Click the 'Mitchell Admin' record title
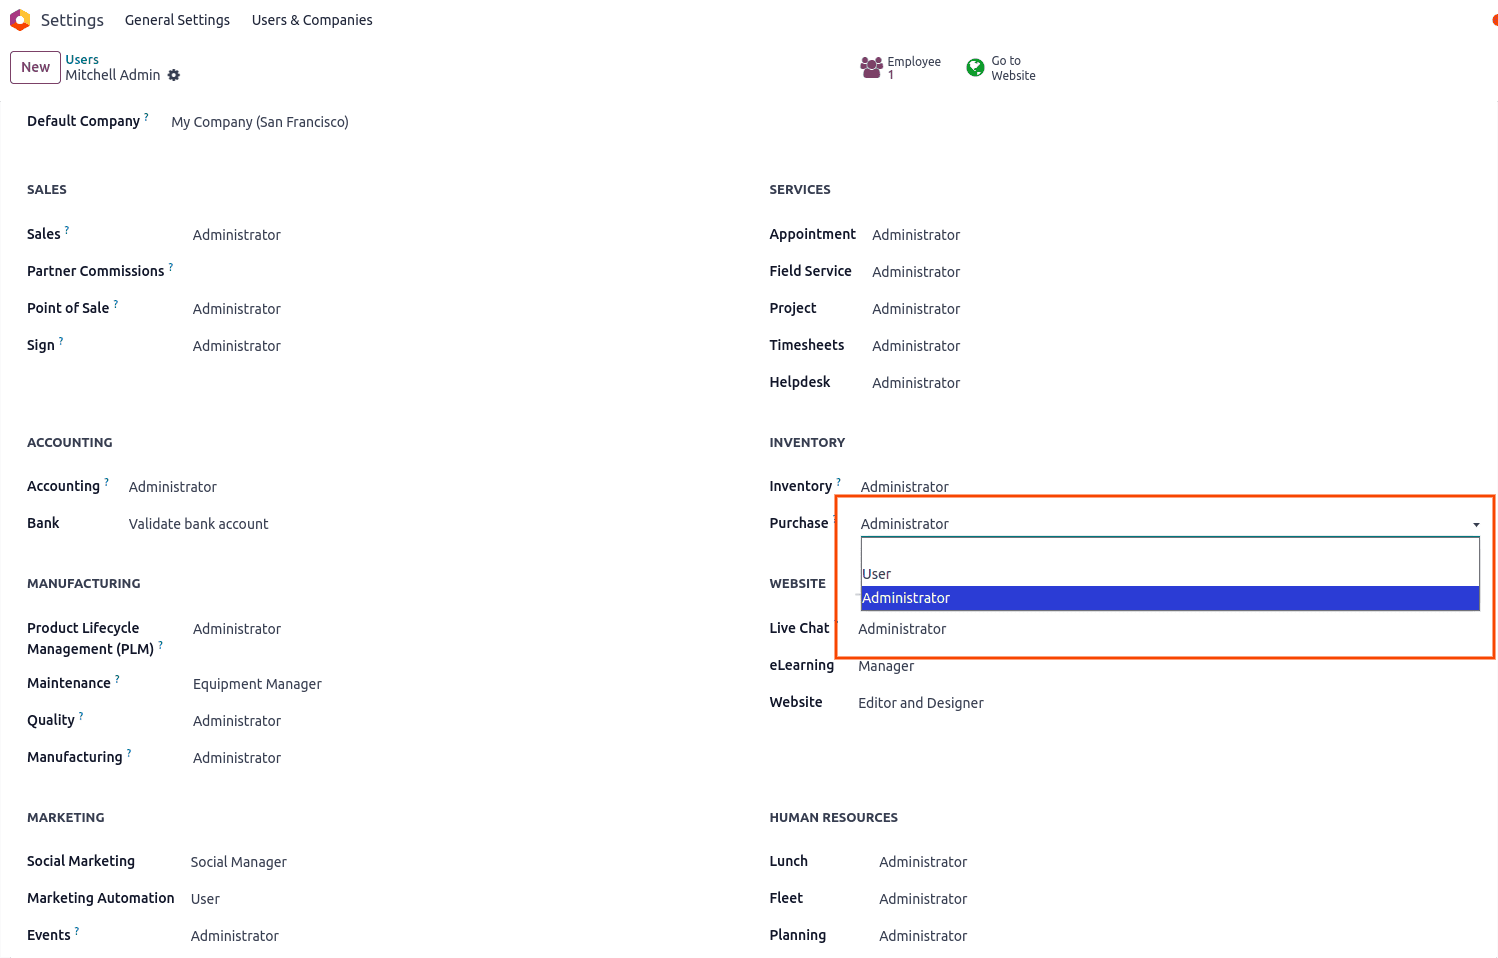Viewport: 1498px width, 958px height. (x=113, y=75)
